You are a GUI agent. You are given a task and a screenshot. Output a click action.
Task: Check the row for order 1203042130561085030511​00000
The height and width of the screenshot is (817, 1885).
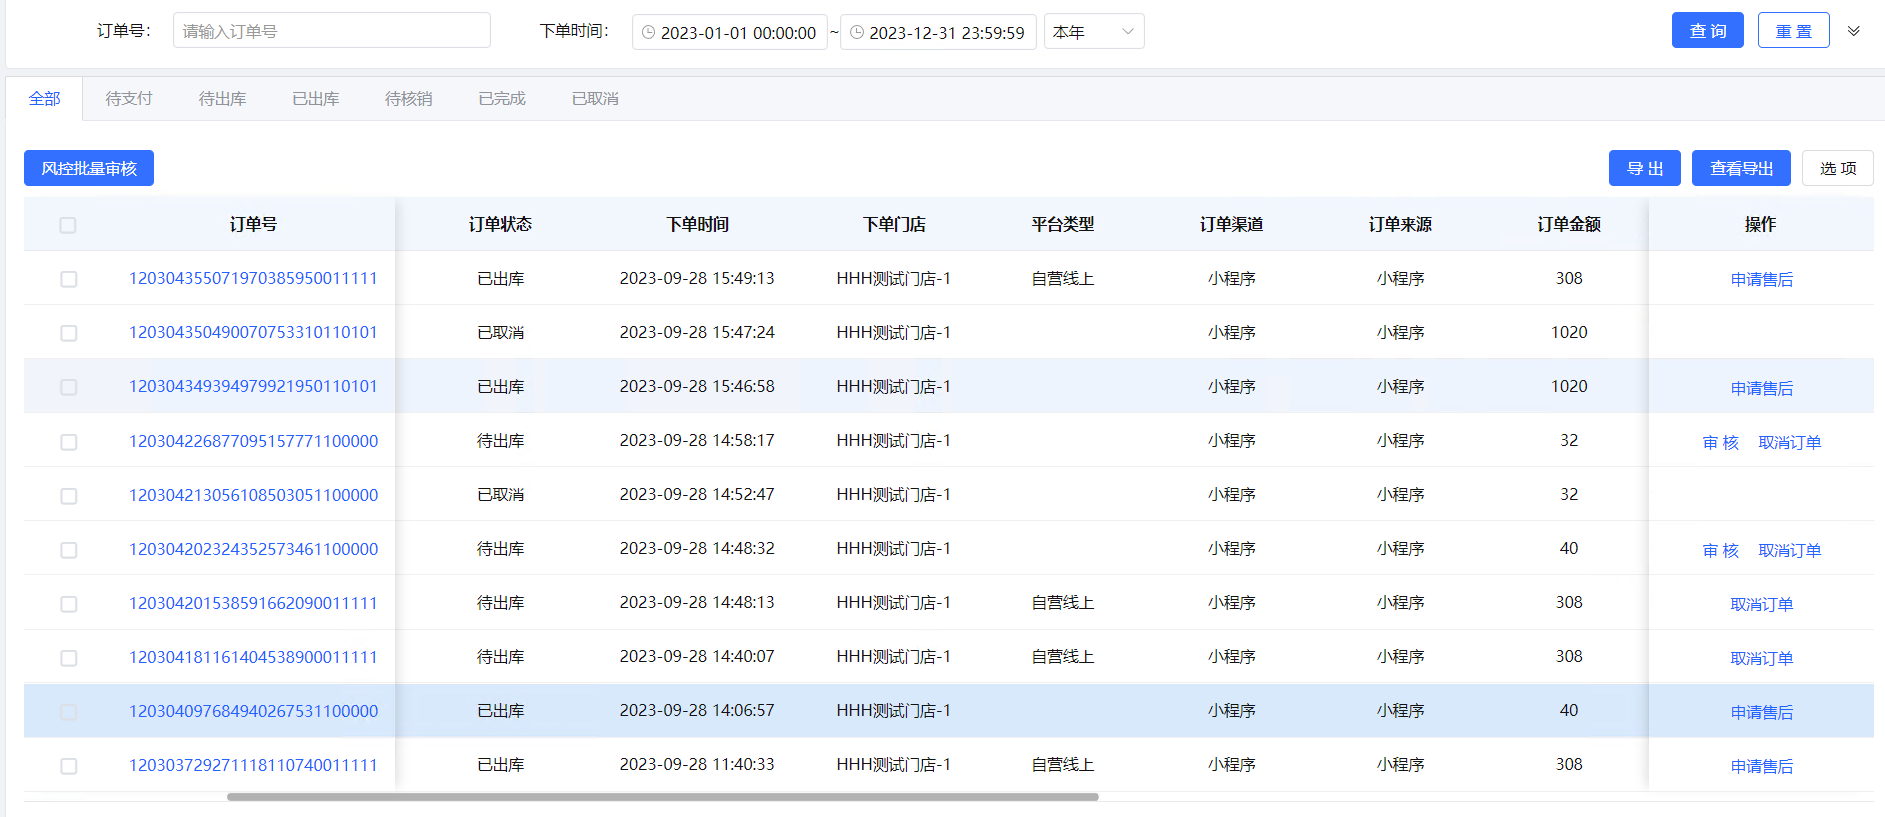pos(68,496)
